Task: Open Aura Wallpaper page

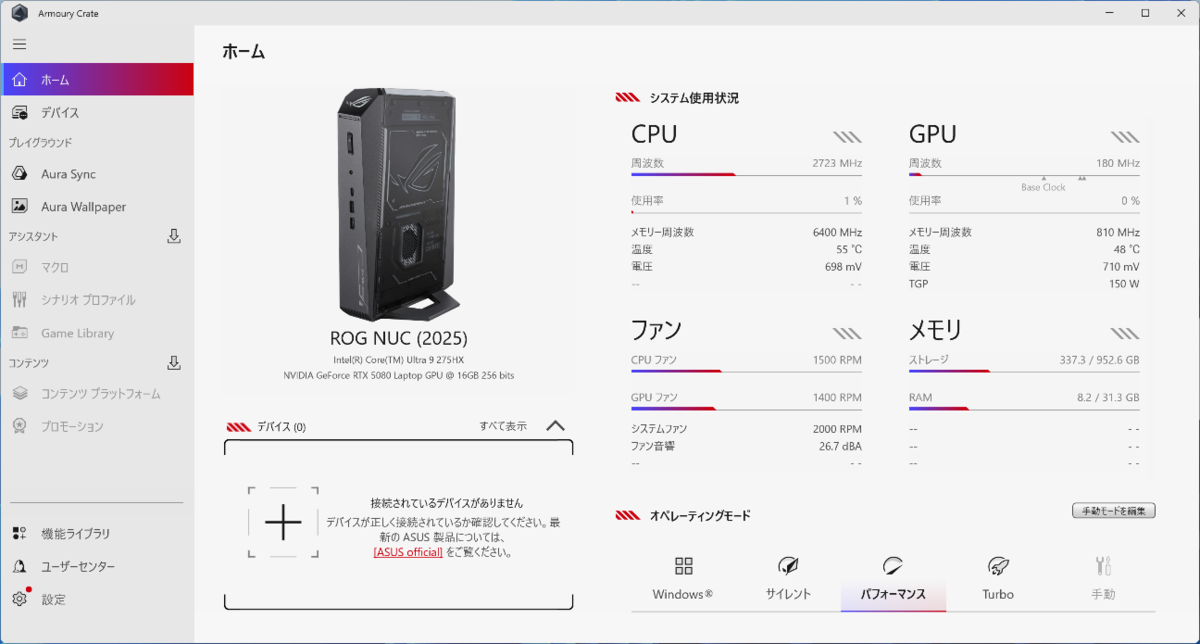Action: coord(97,207)
